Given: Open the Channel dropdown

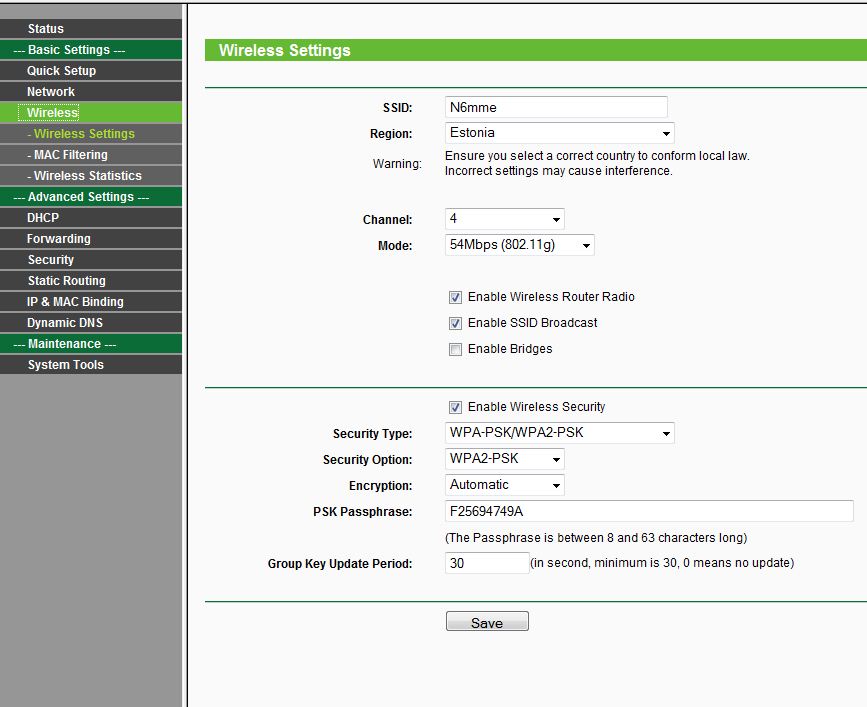Looking at the screenshot, I should [504, 219].
